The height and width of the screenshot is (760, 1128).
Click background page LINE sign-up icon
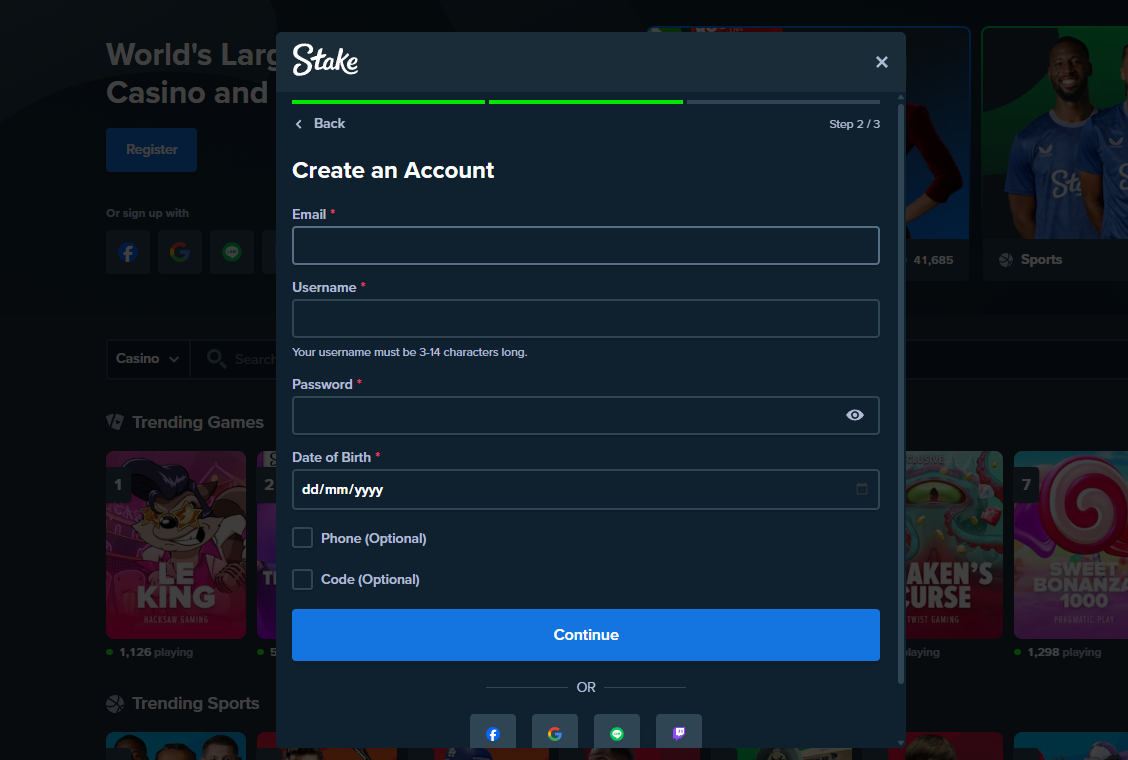coord(232,253)
